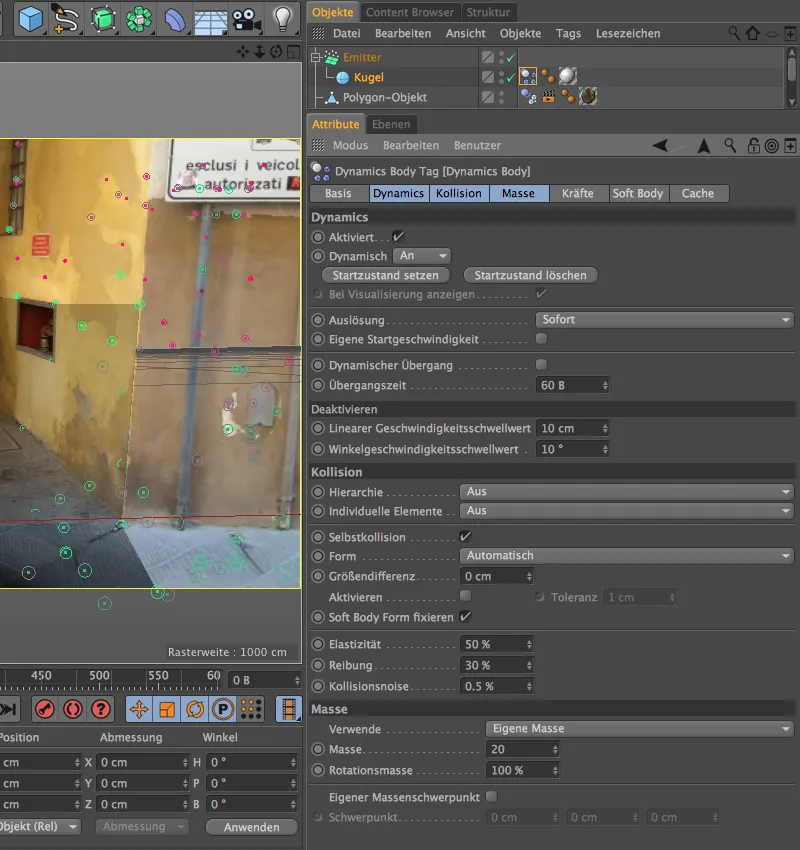This screenshot has width=800, height=850.
Task: Click the camera object icon
Action: 244,17
